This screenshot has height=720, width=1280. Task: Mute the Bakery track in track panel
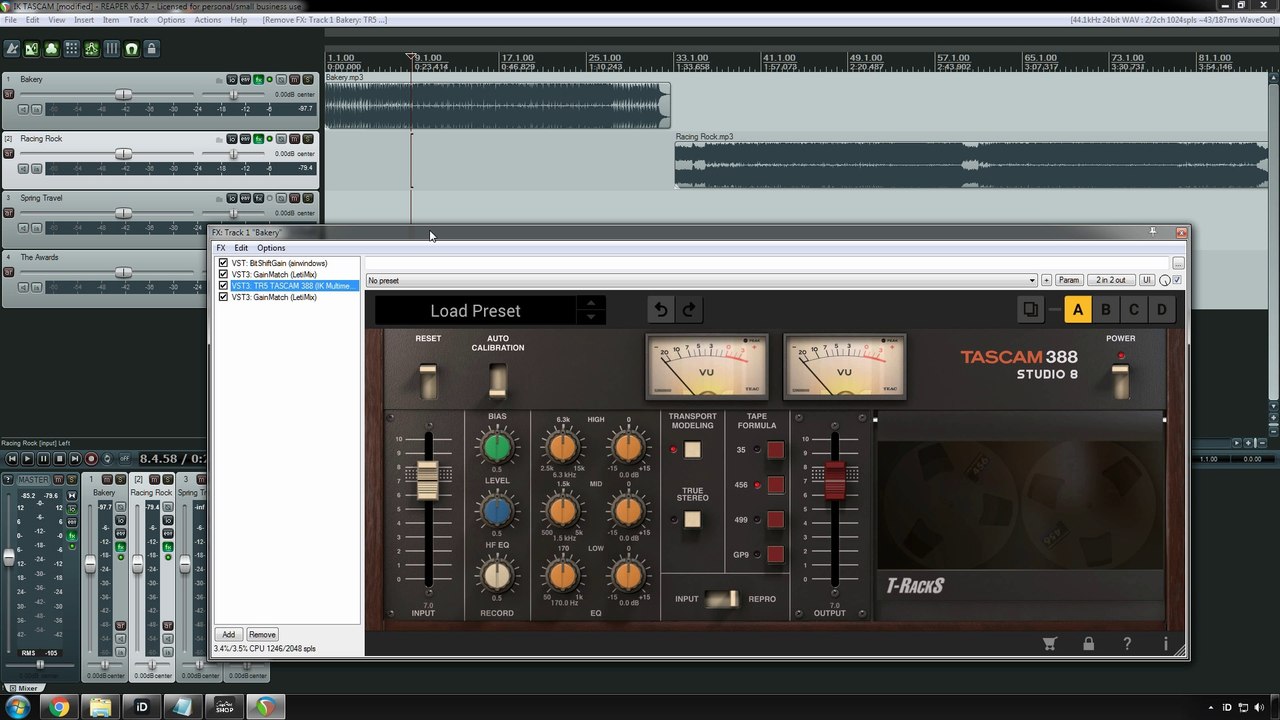point(295,79)
